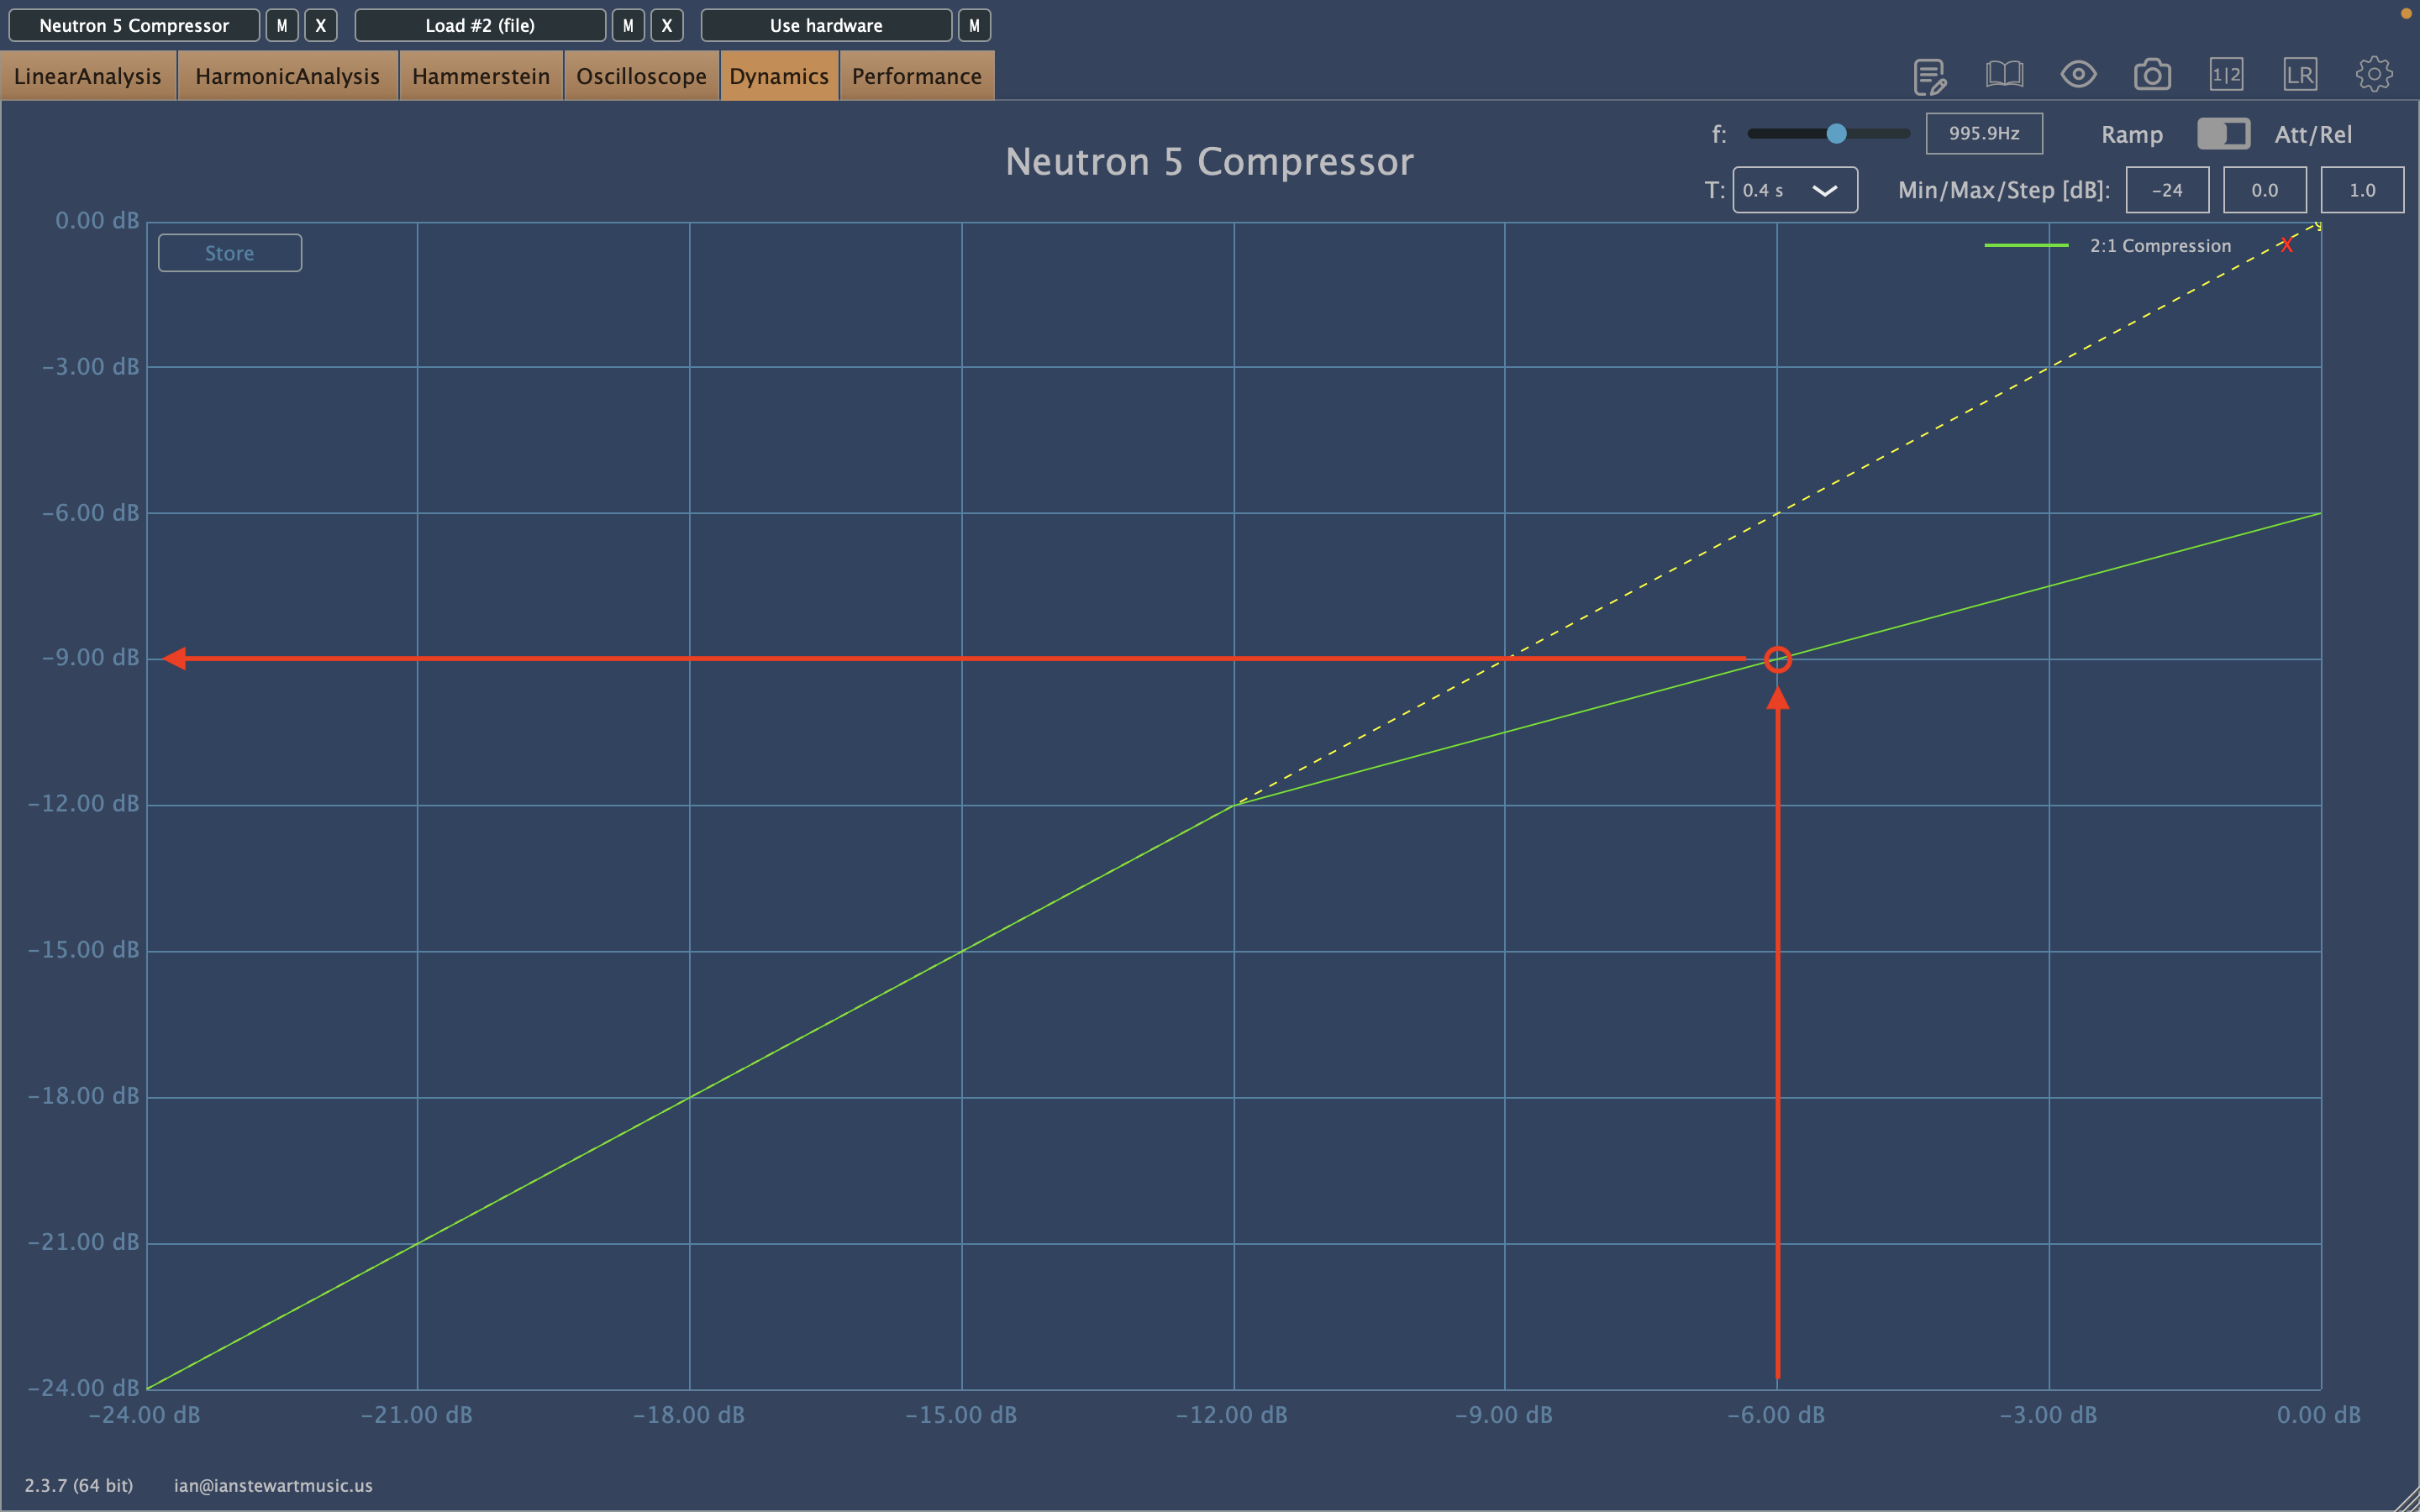Click the Att/Rel label
Screen dimensions: 2420x1512
click(x=2313, y=134)
